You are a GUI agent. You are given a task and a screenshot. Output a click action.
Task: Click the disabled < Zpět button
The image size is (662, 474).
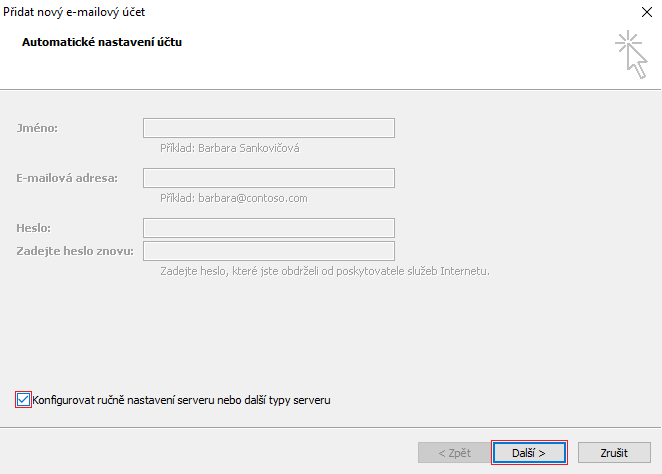click(x=453, y=452)
